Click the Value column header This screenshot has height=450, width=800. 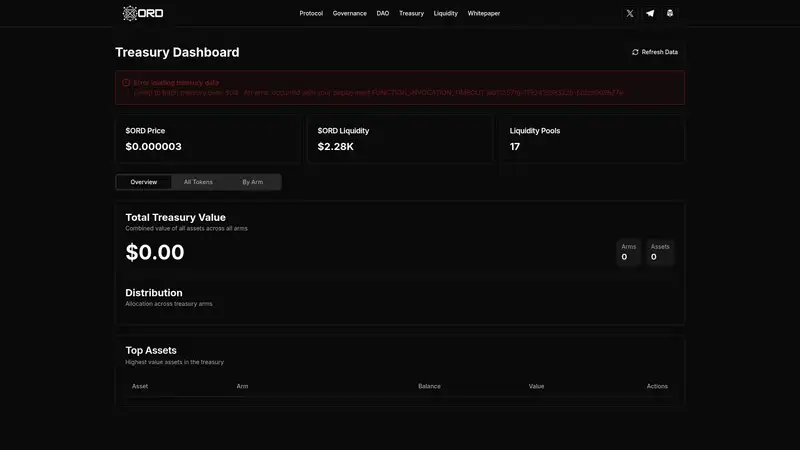[536, 386]
